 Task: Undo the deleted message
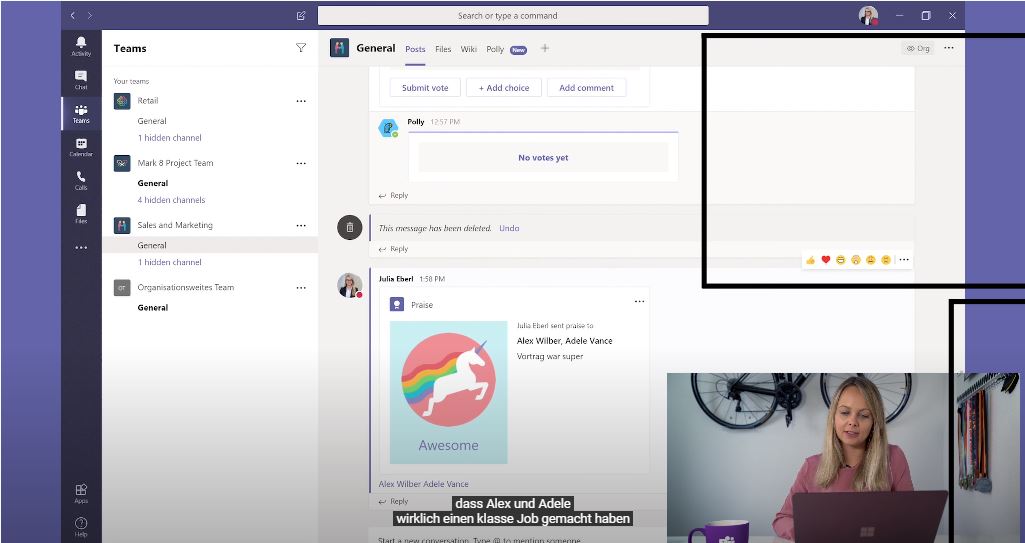pos(509,228)
